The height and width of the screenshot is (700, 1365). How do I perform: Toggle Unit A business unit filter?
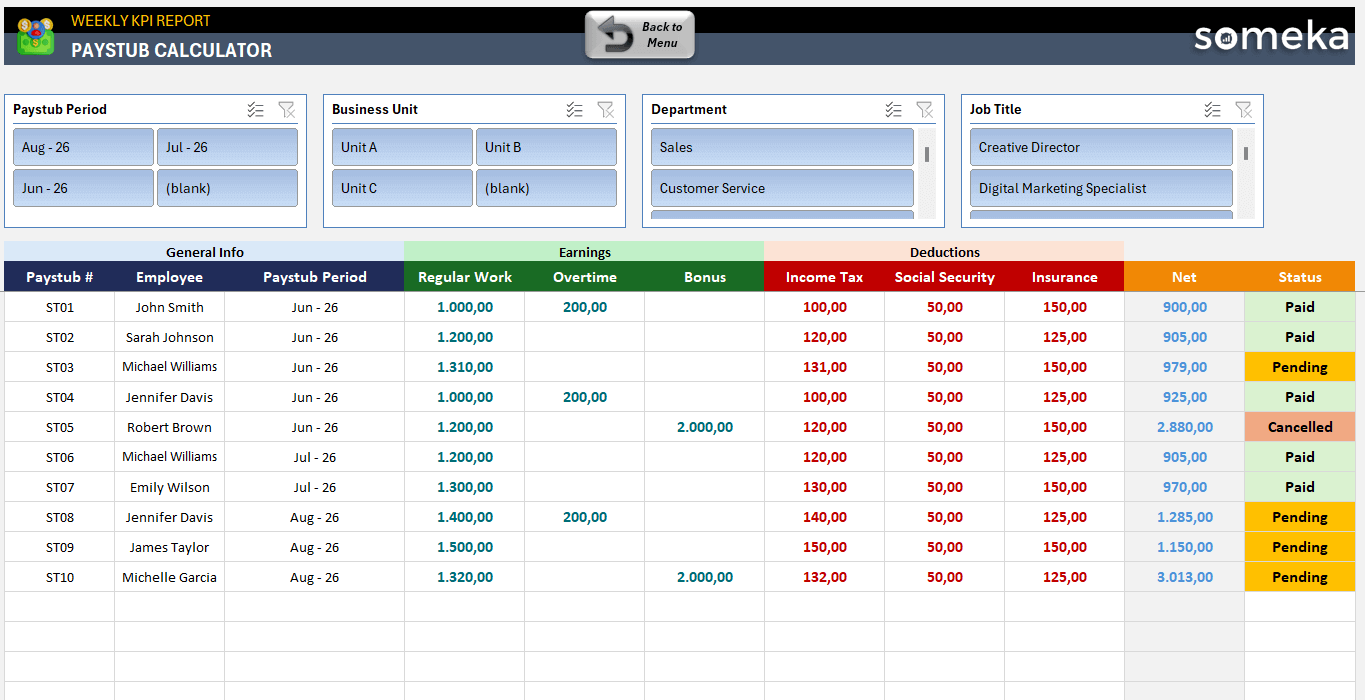point(402,147)
